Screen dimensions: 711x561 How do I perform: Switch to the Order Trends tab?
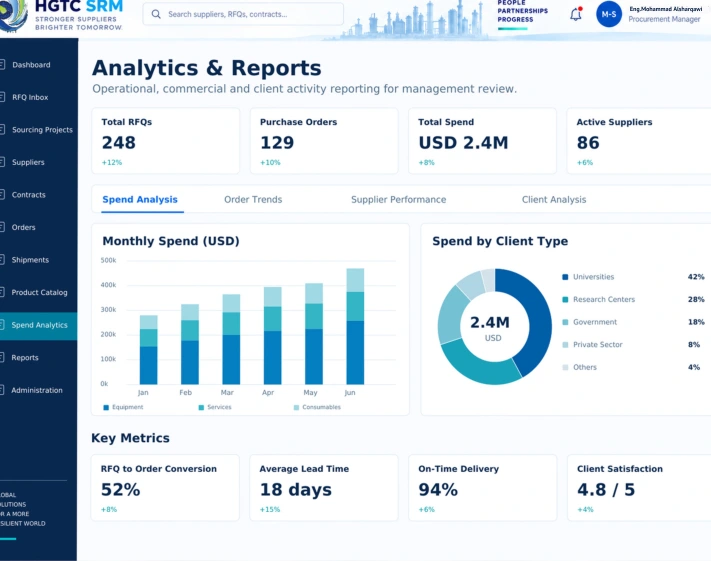[x=253, y=200]
